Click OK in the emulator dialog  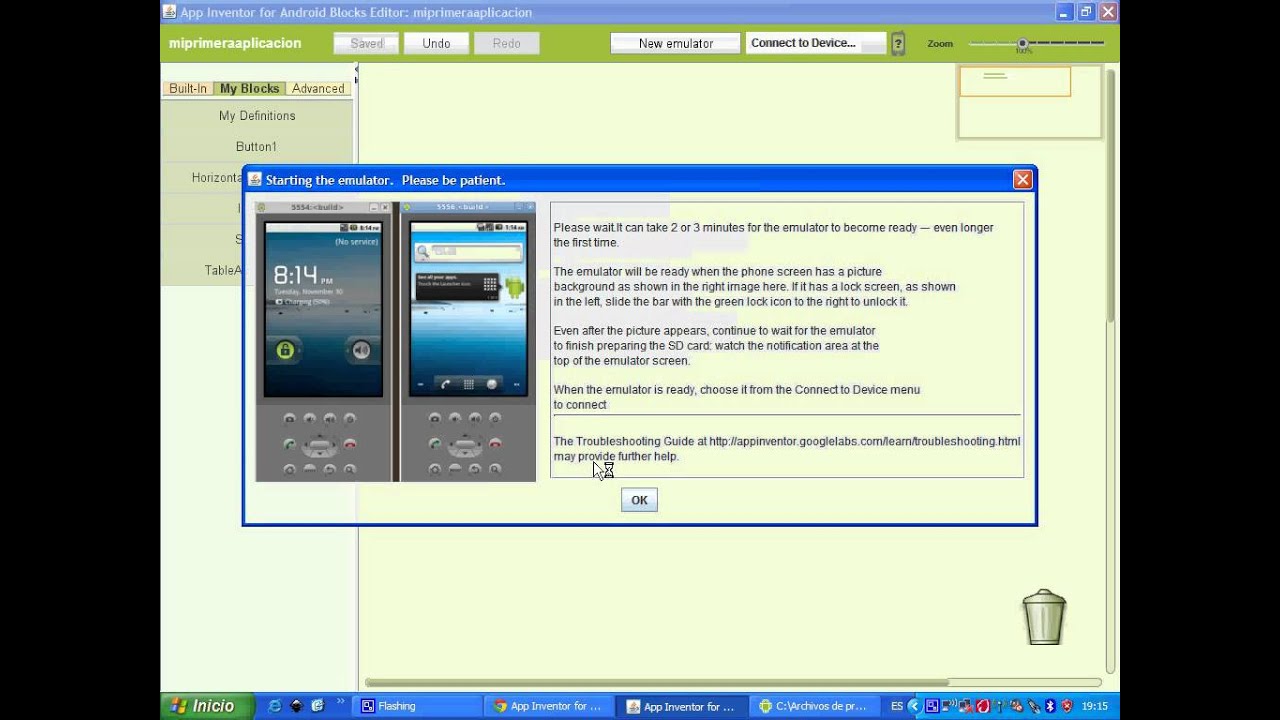coord(639,500)
